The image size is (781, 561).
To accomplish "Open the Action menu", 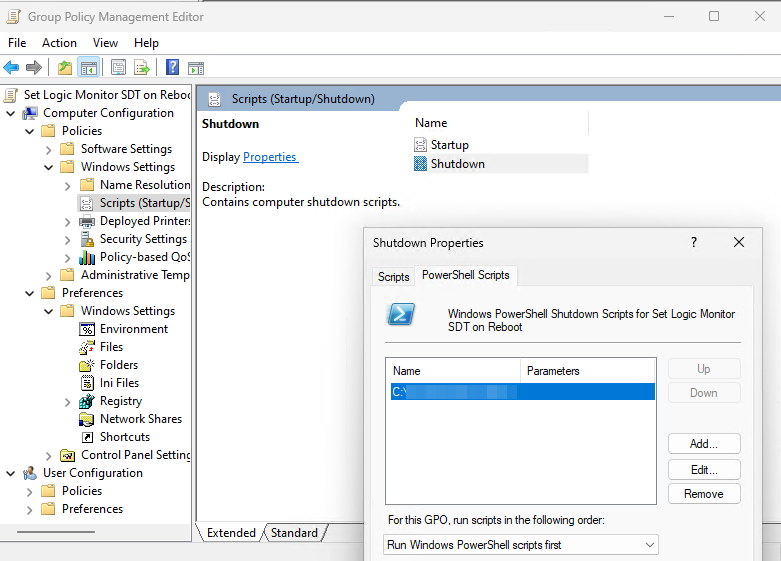I will point(59,43).
